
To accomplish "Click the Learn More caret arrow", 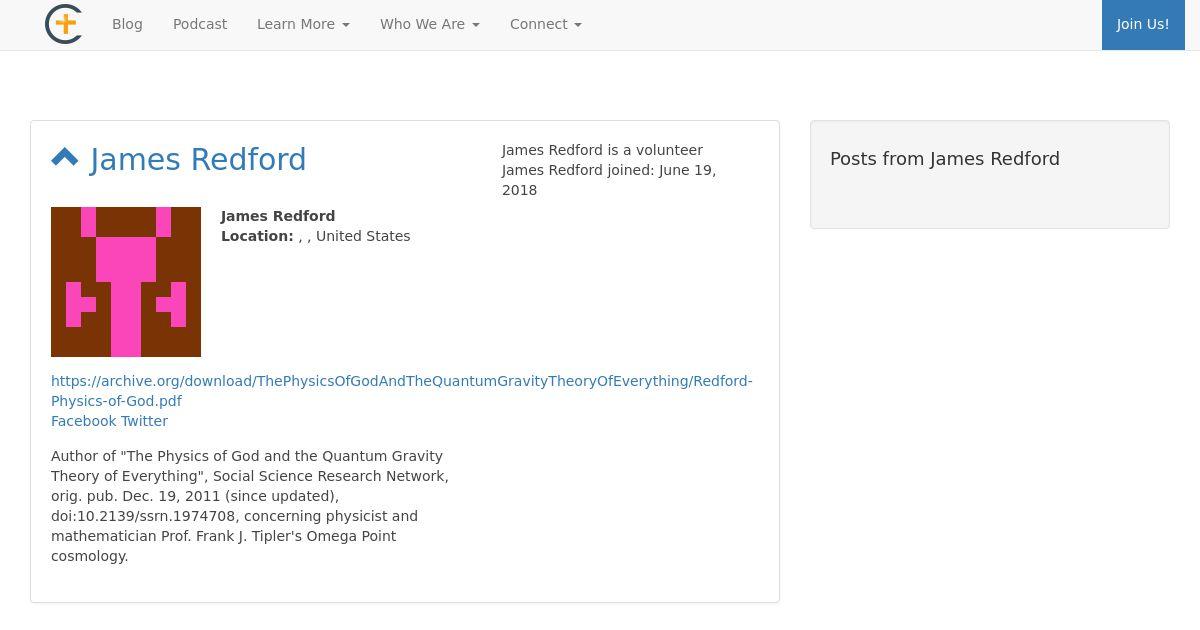I will coord(346,25).
